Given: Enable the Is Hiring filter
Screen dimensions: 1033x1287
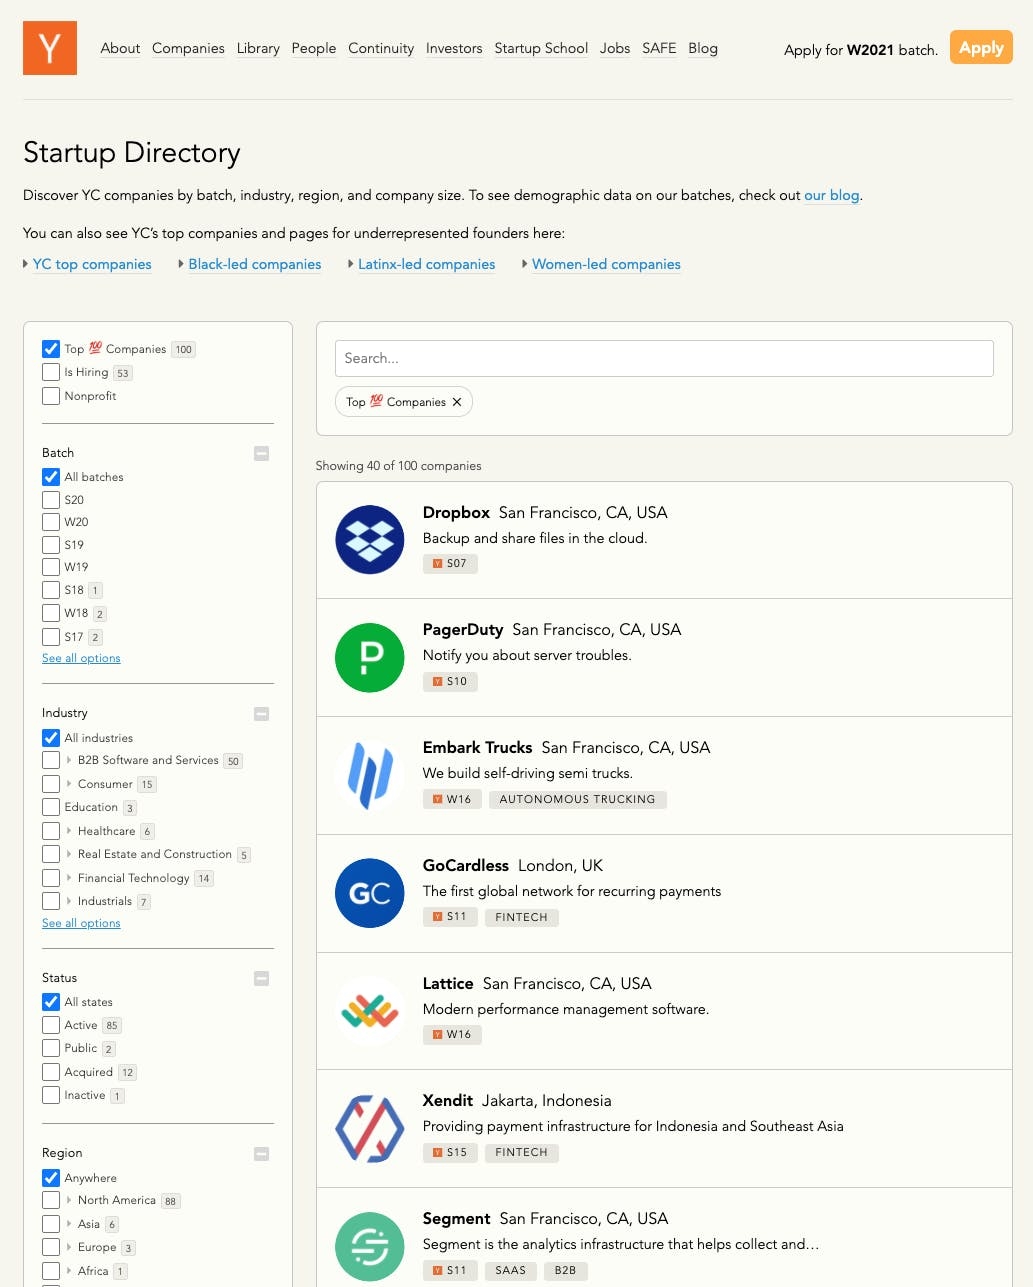Looking at the screenshot, I should 51,372.
